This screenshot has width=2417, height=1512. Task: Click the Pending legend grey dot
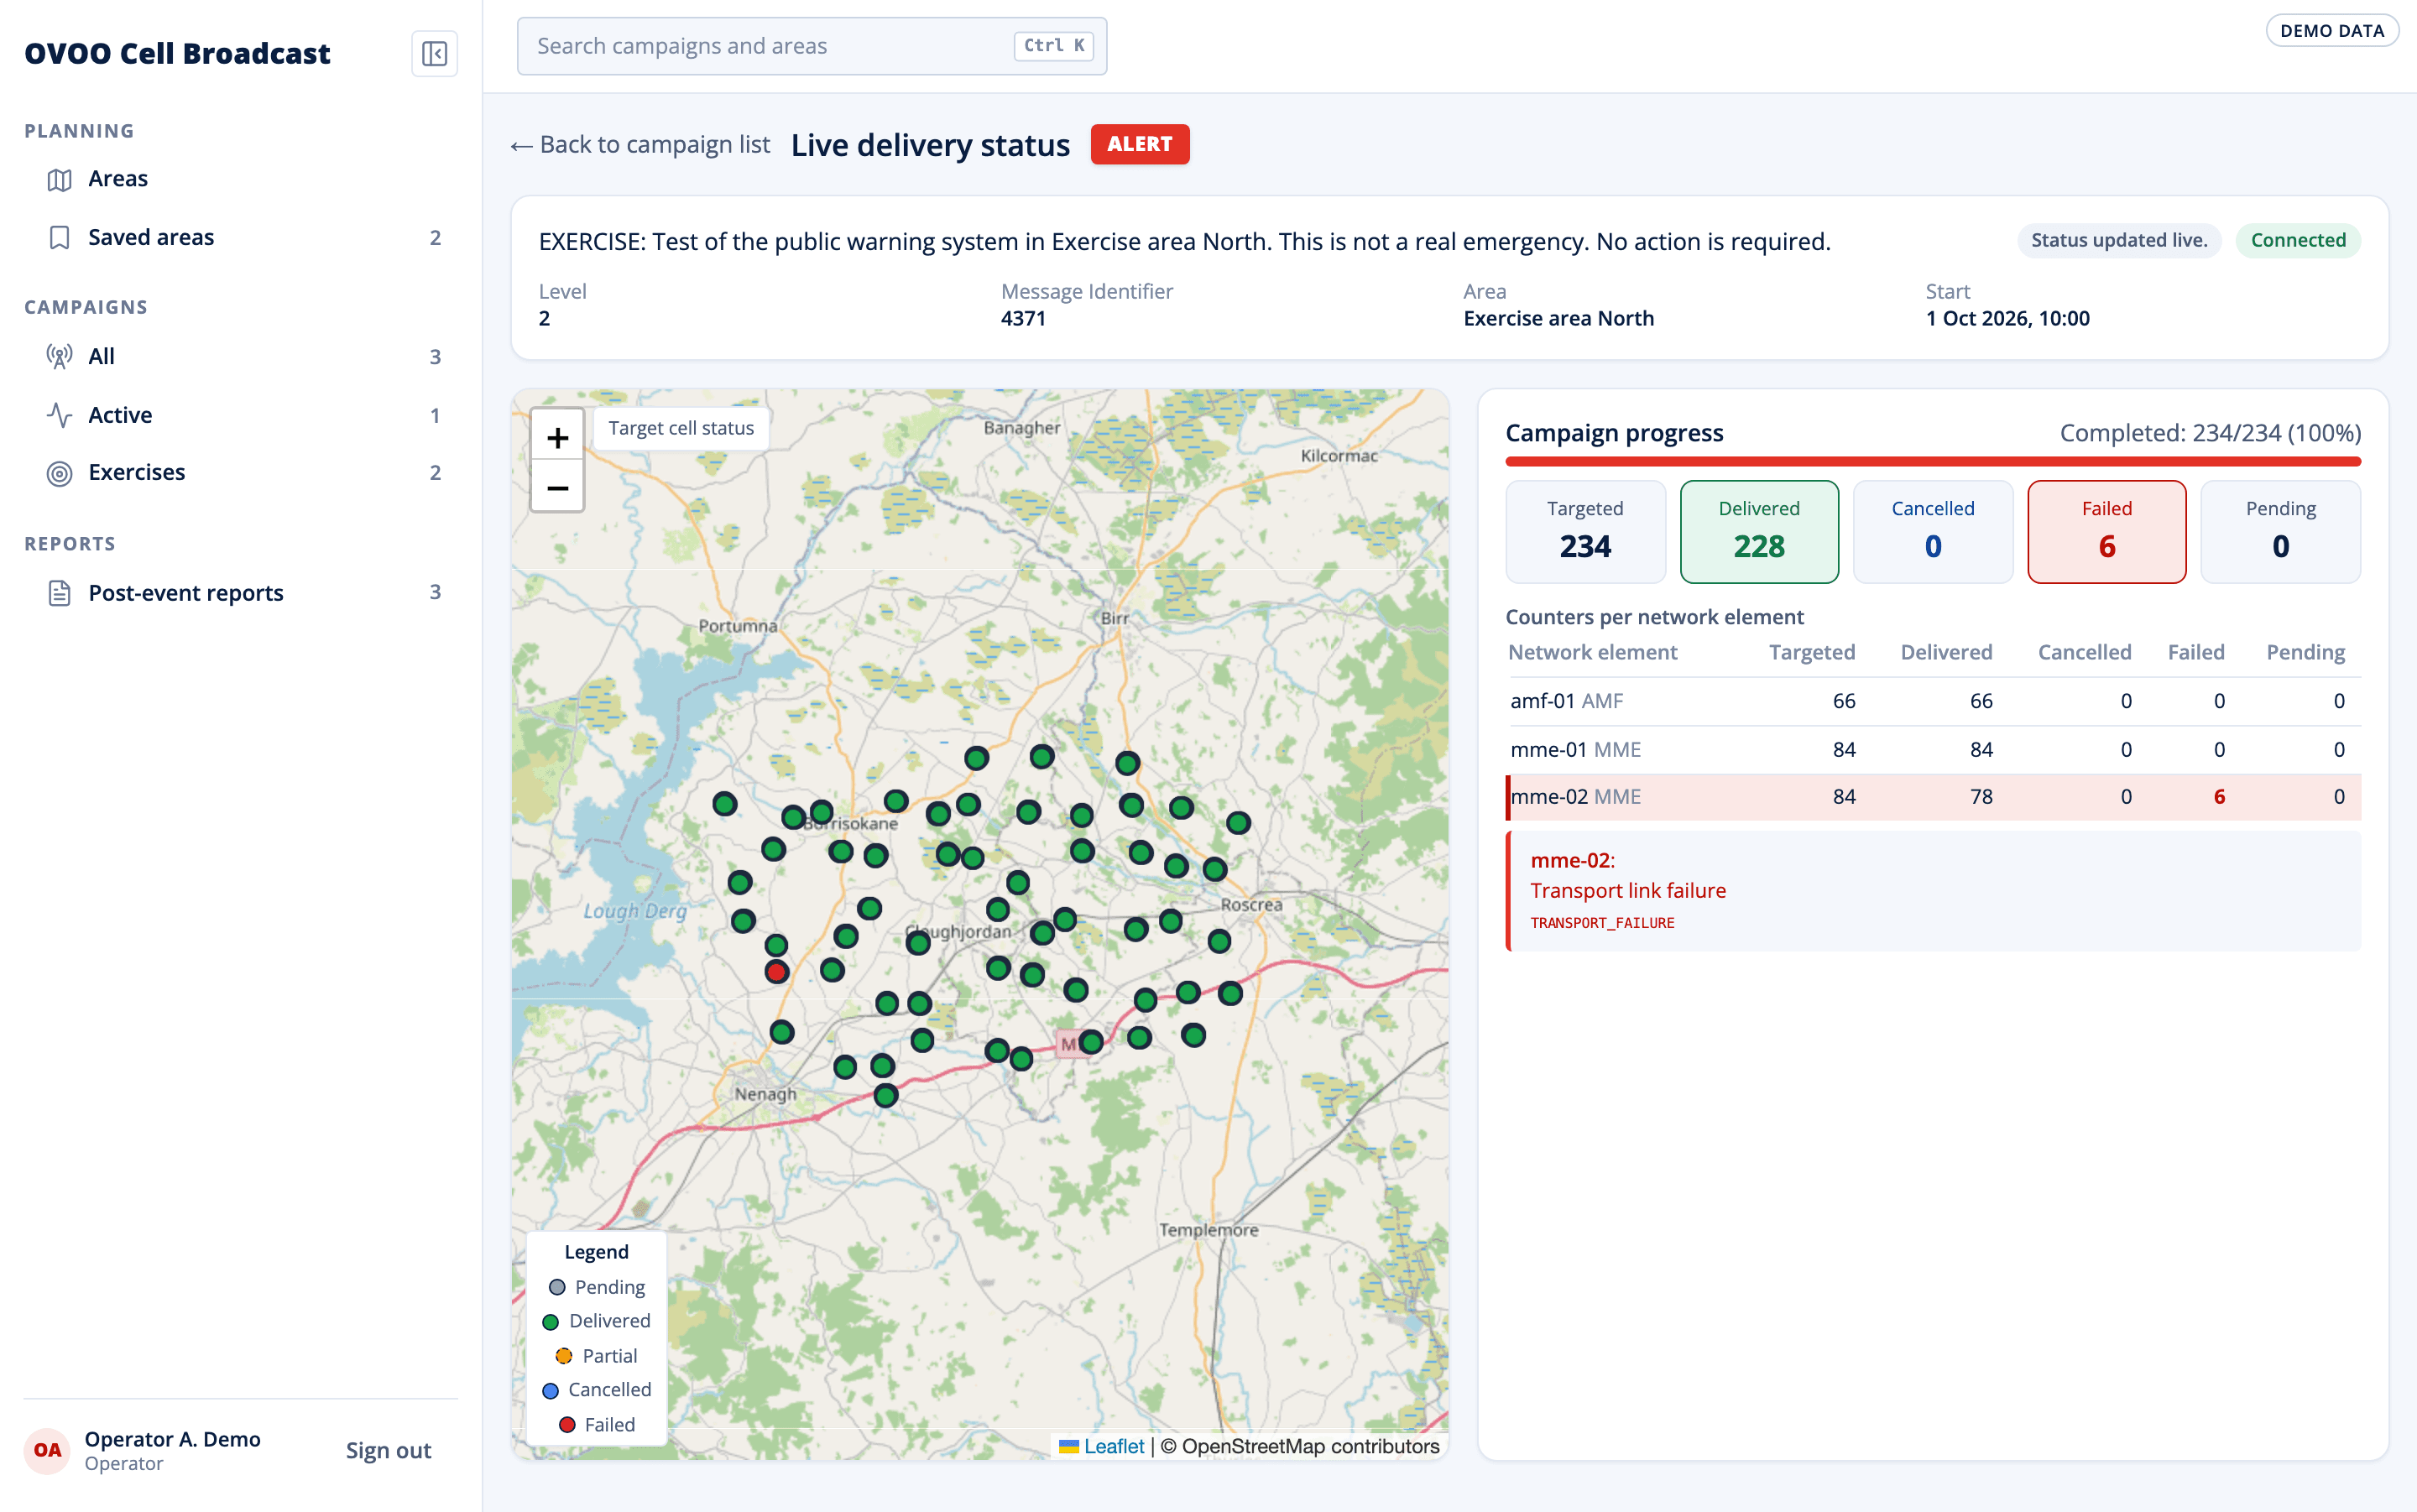[557, 1287]
